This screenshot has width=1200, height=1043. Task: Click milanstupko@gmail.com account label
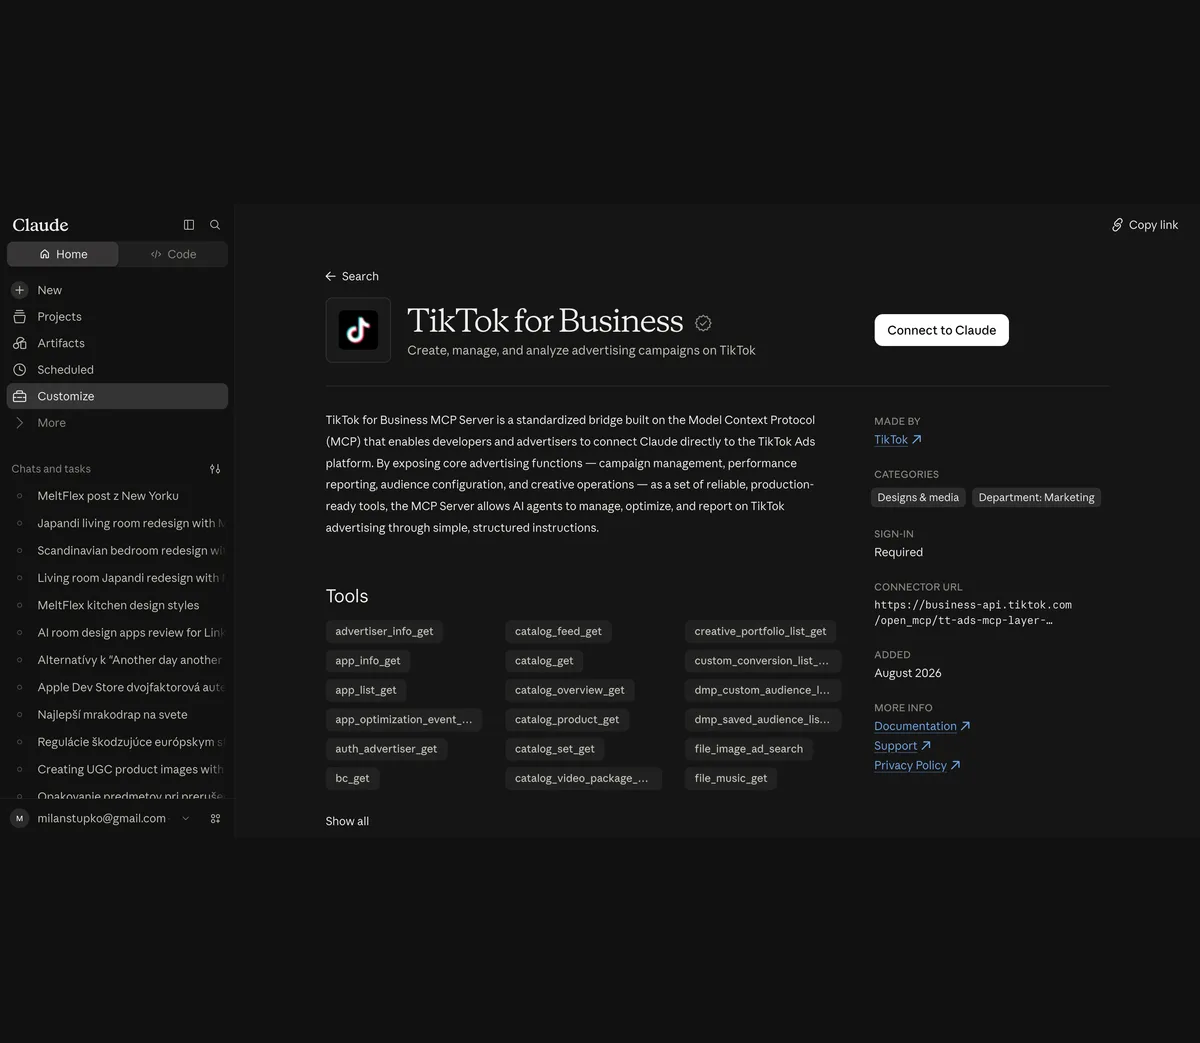pos(101,818)
